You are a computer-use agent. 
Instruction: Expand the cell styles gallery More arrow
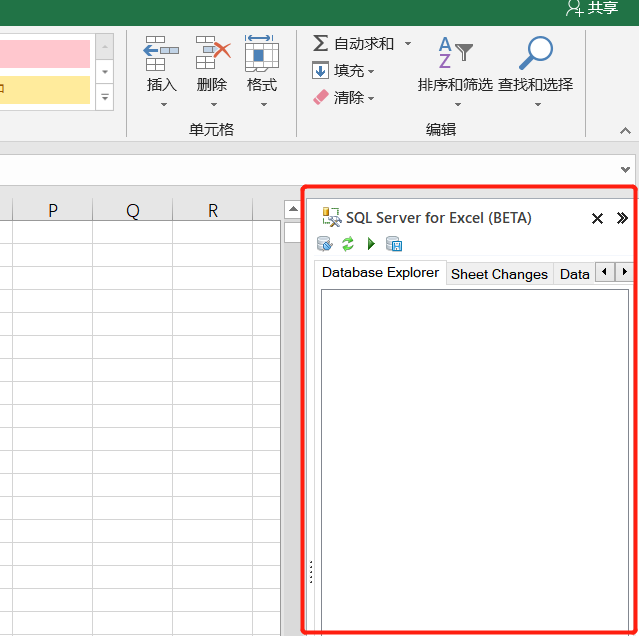(x=105, y=97)
